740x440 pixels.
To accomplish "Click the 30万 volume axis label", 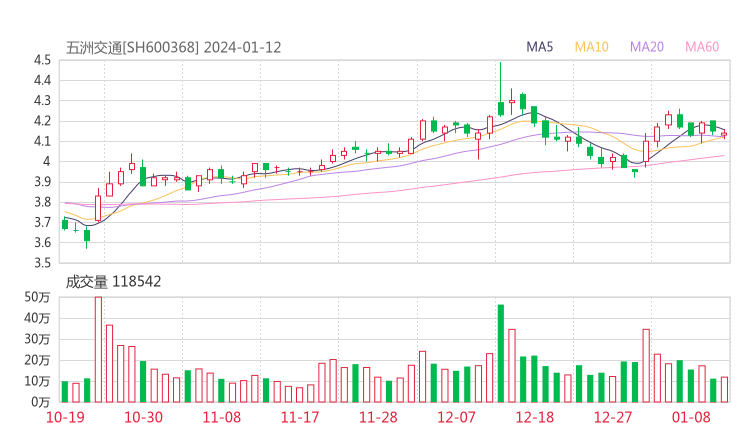I will point(37,339).
